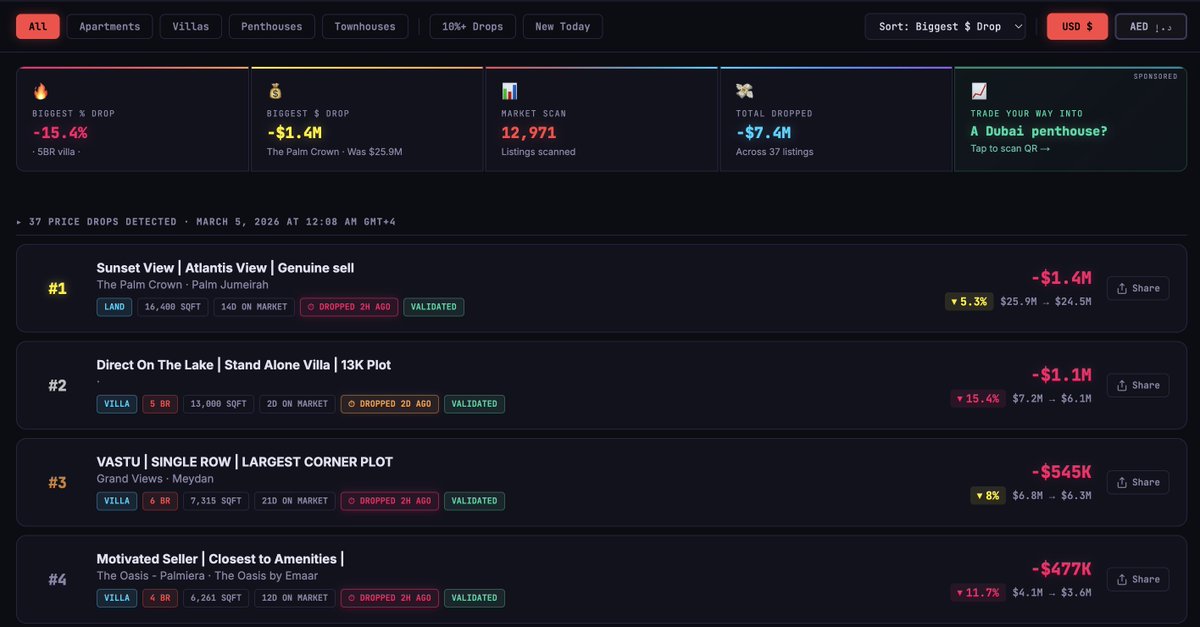Click the -$7.4M total dropped value

(x=763, y=132)
